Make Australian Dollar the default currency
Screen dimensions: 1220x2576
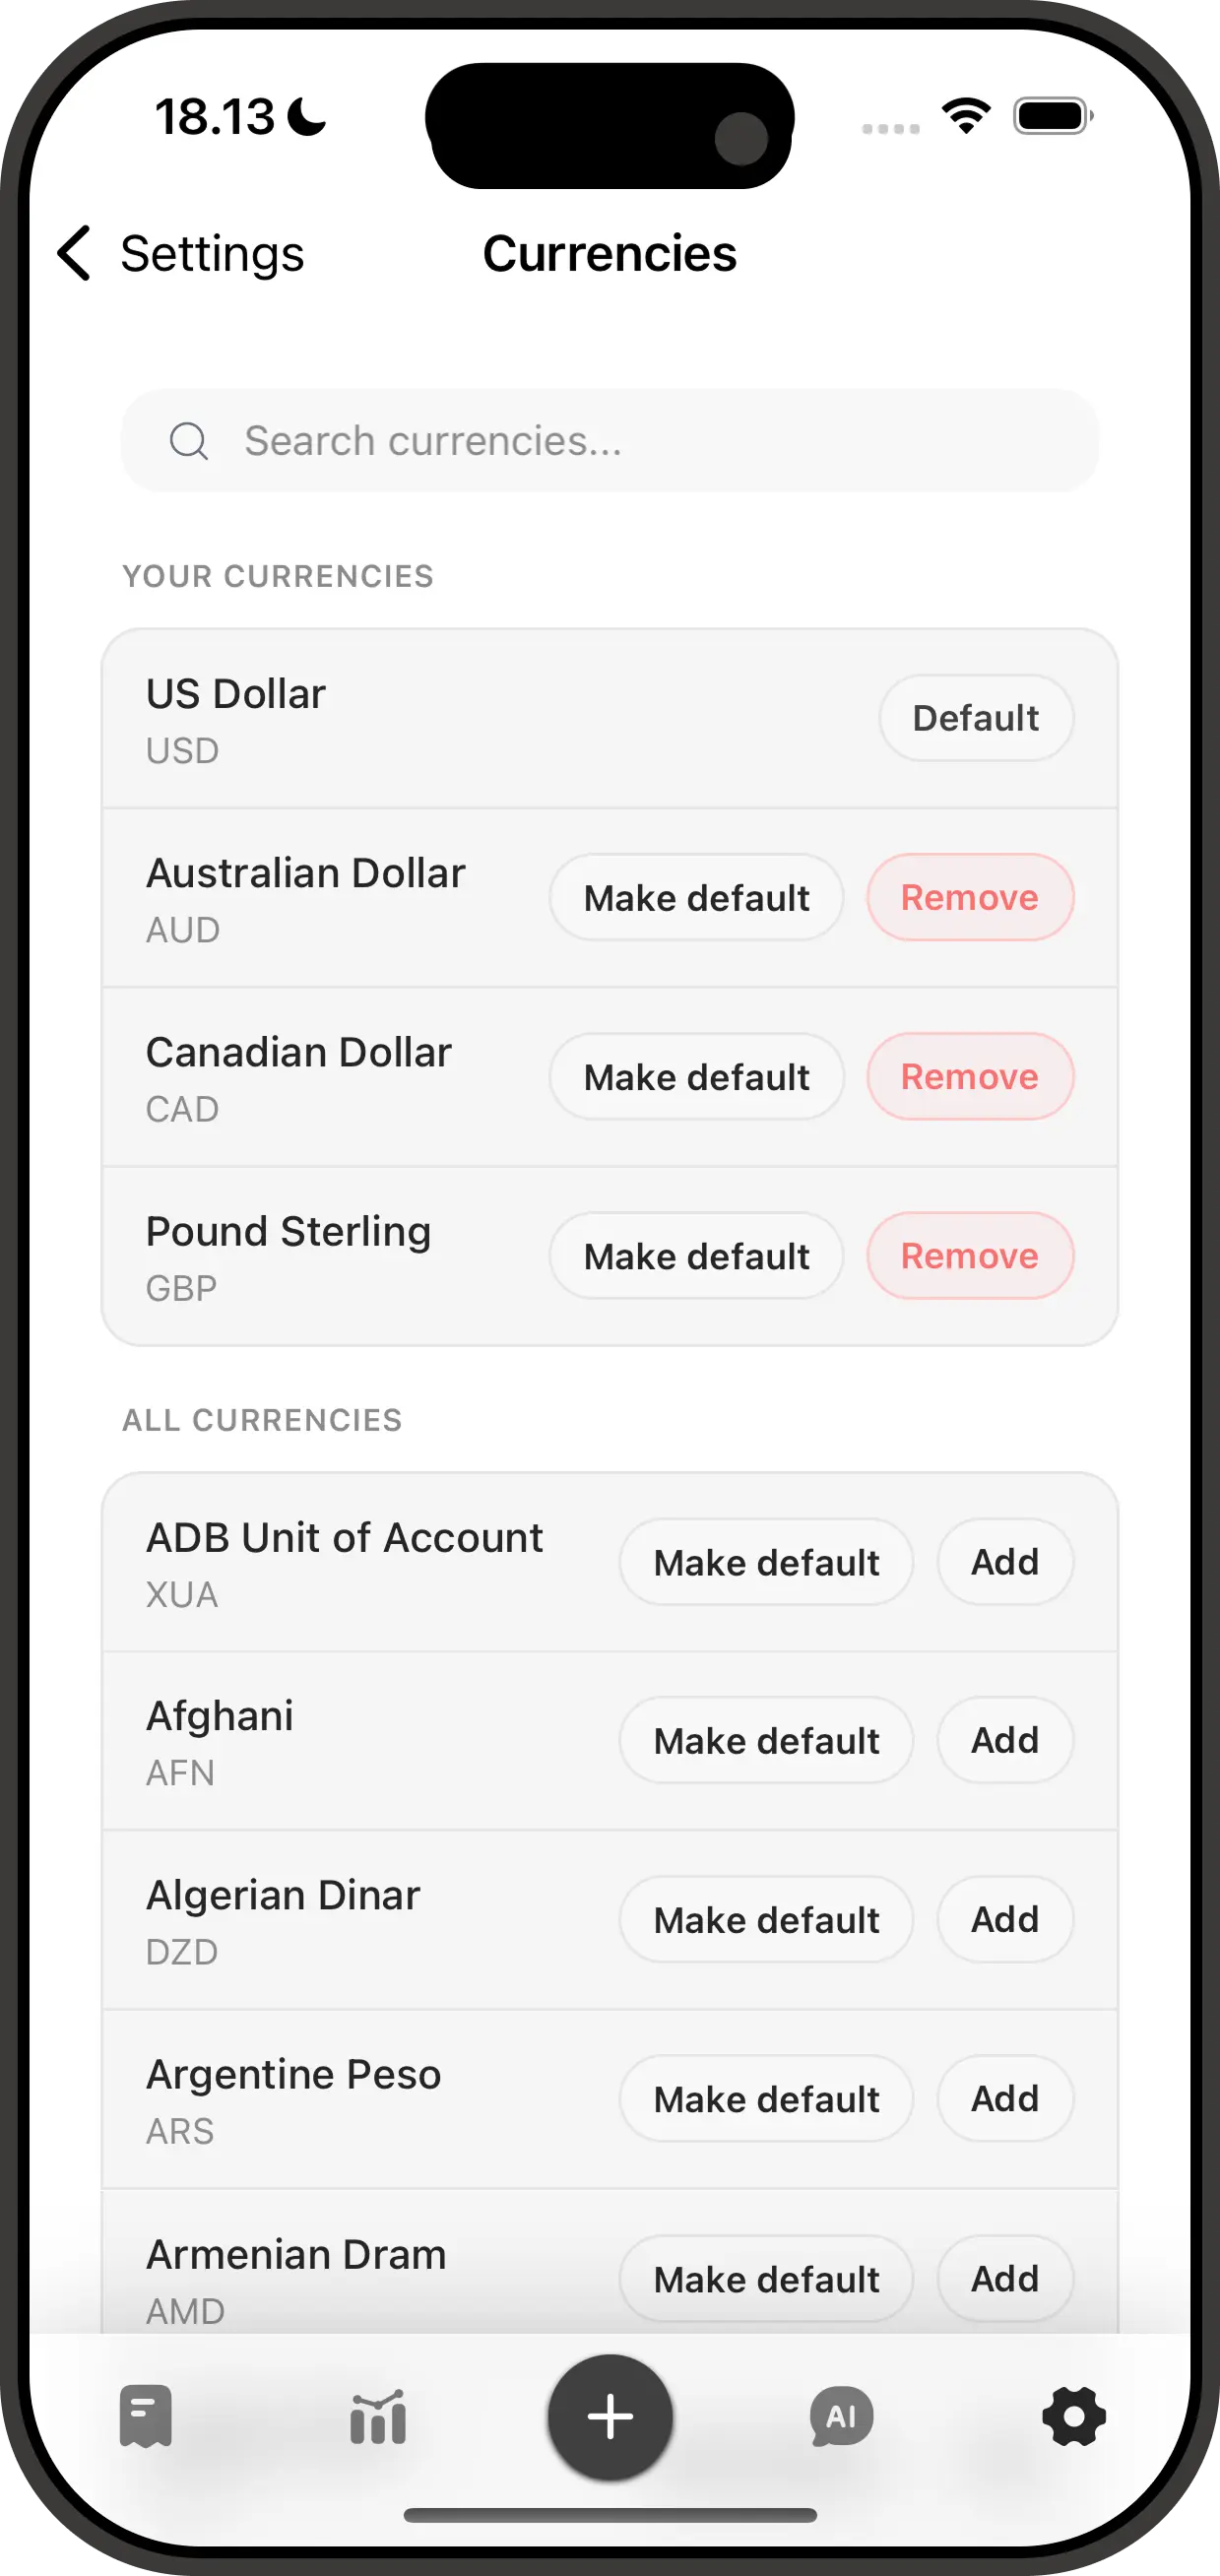696,898
